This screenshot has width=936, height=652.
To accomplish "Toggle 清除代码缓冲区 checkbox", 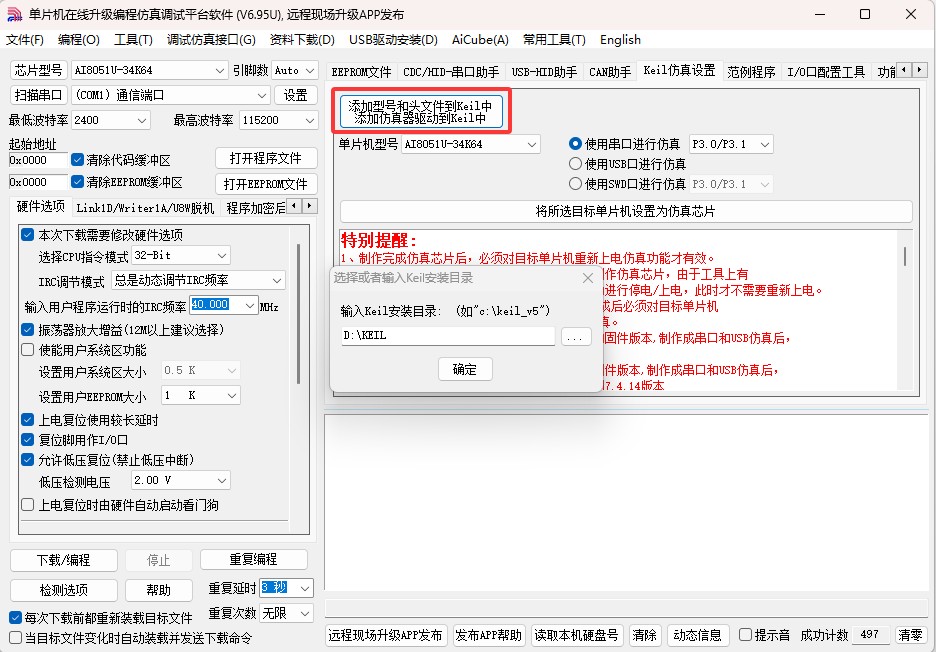I will coord(77,160).
